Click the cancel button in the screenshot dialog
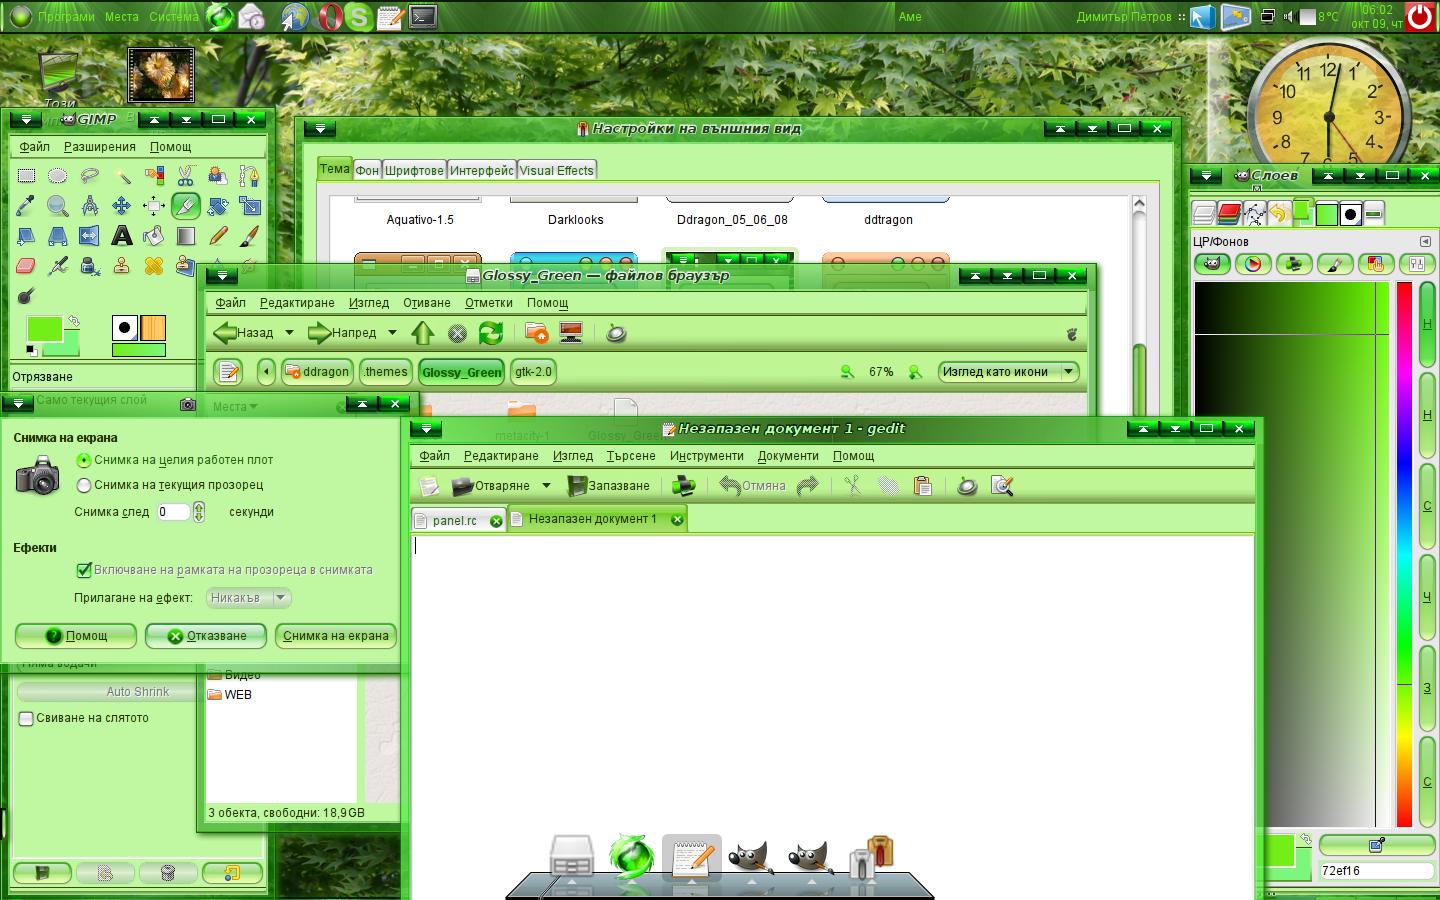Screen dimensions: 1440x900 206,636
